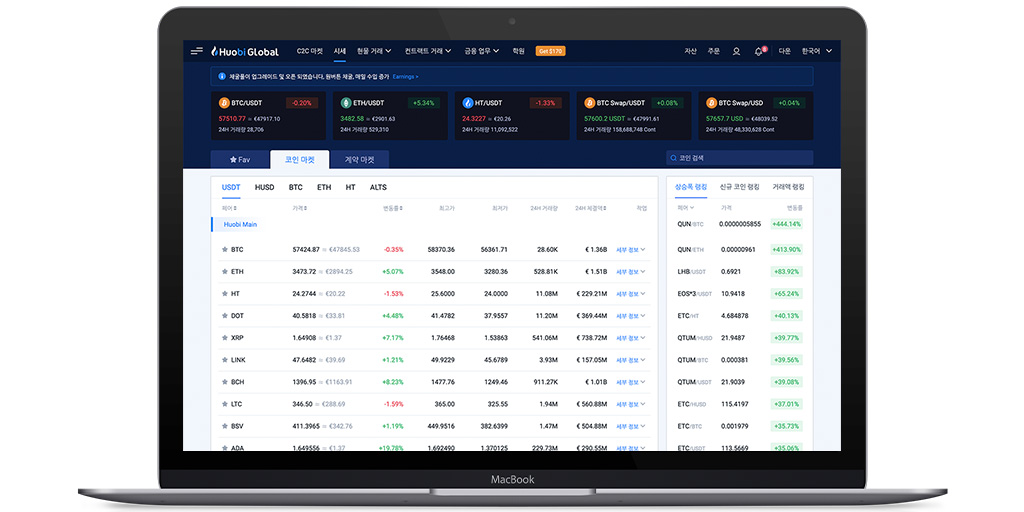Viewport: 1024px width, 512px height.
Task: Favorite the LINK row star
Action: (225, 360)
